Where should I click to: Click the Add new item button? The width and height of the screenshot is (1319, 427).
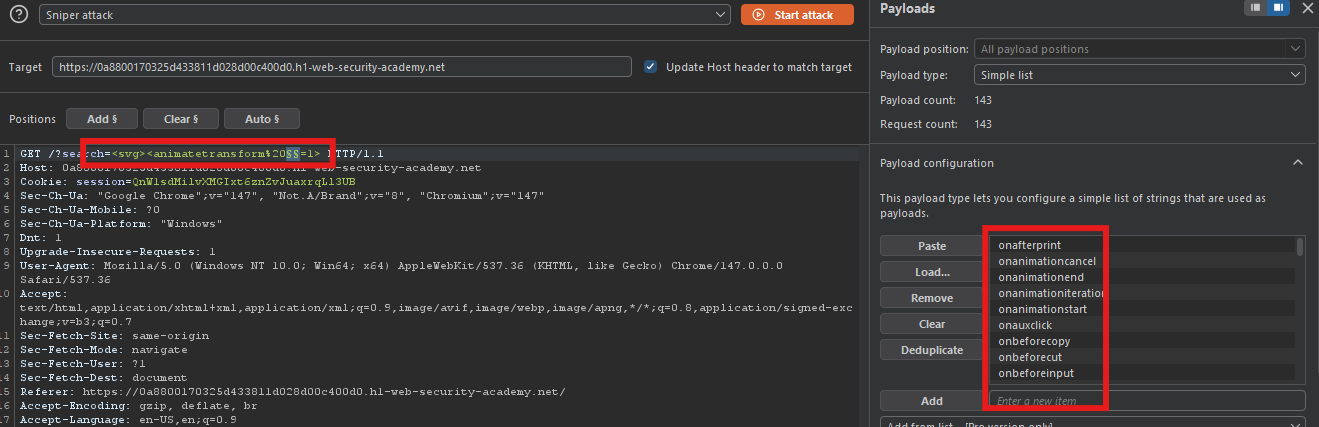pyautogui.click(x=931, y=401)
